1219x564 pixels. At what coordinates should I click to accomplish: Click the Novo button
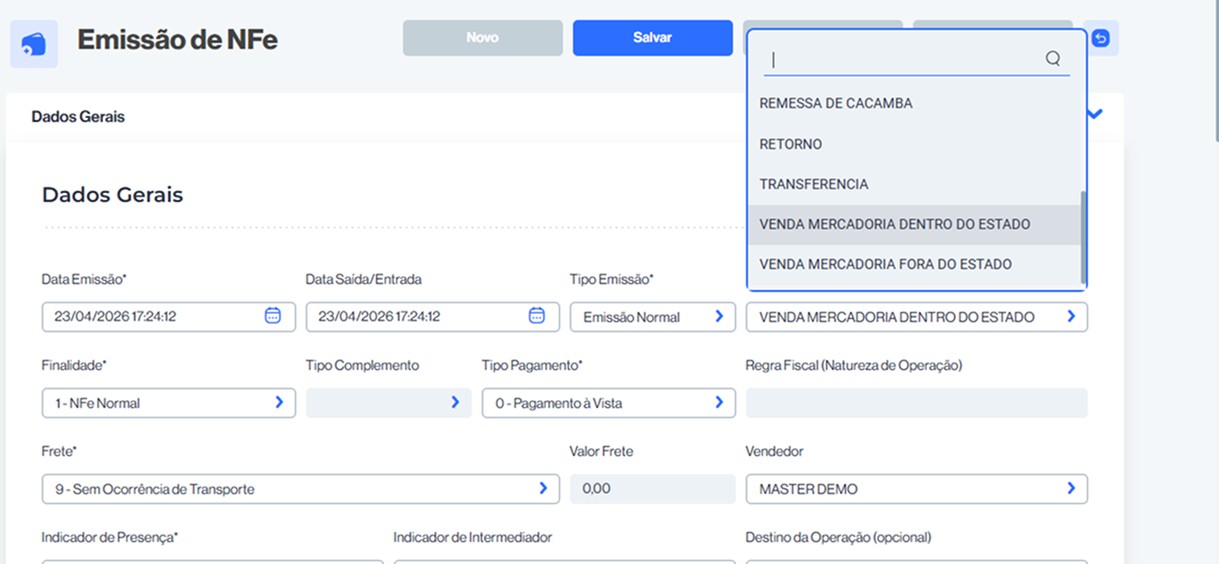click(x=483, y=38)
